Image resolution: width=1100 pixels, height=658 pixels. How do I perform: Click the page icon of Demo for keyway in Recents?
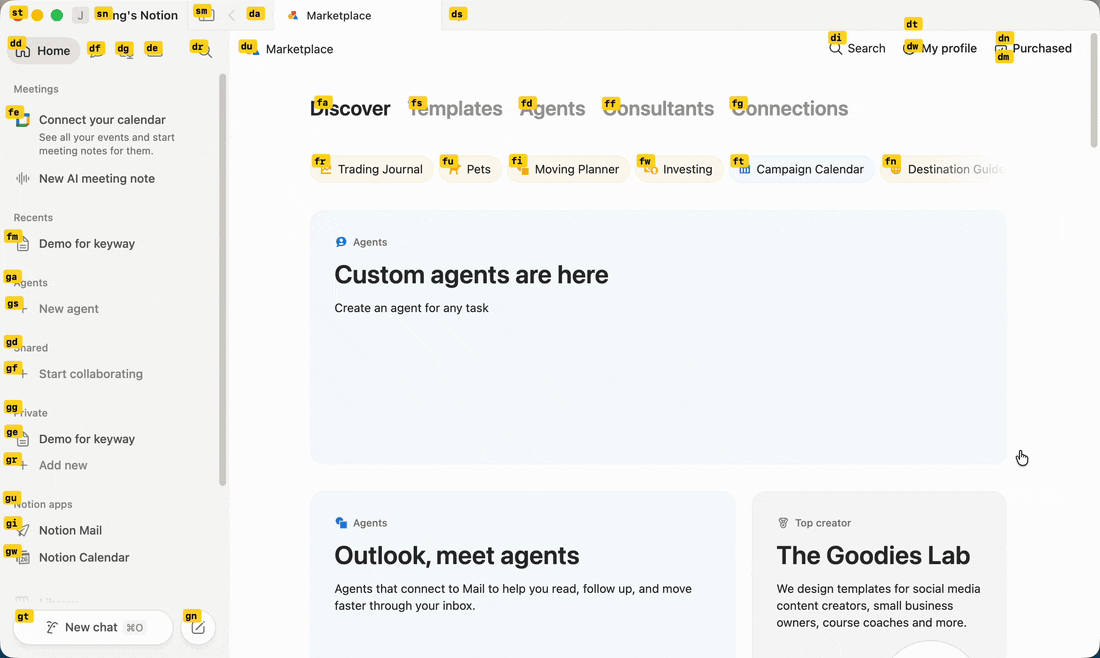pos(22,243)
